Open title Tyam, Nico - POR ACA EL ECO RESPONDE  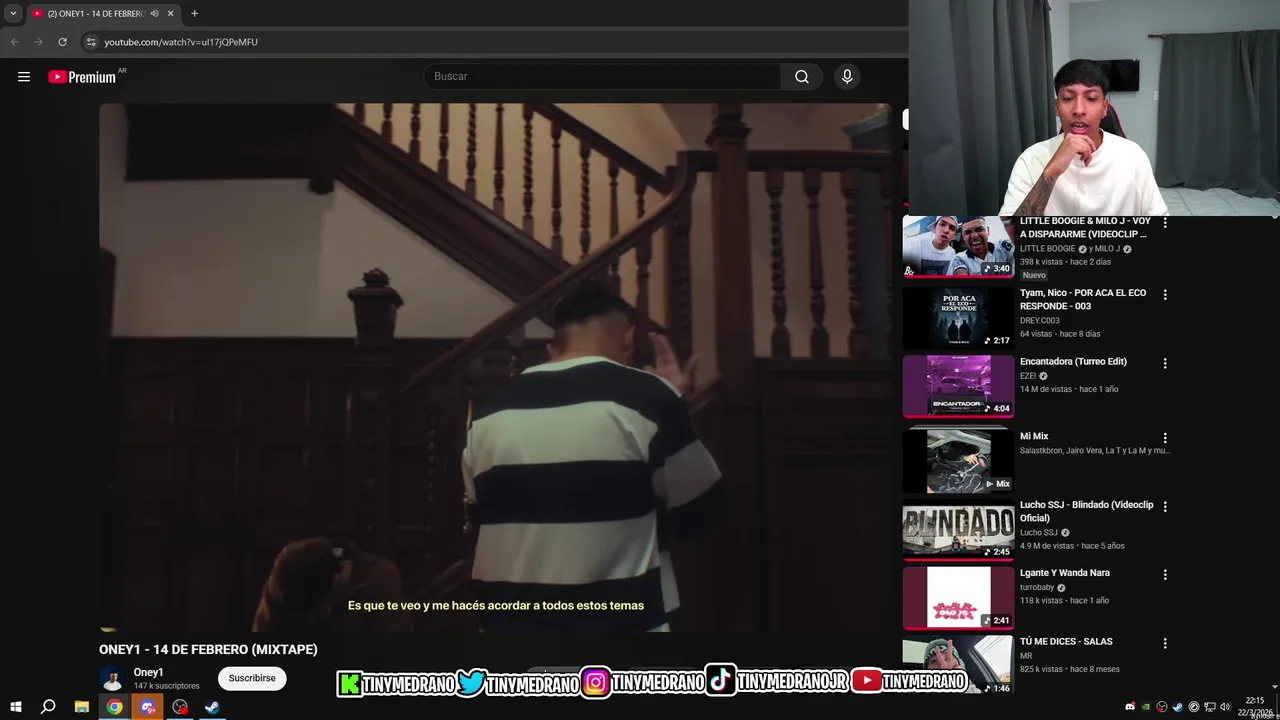click(1083, 299)
